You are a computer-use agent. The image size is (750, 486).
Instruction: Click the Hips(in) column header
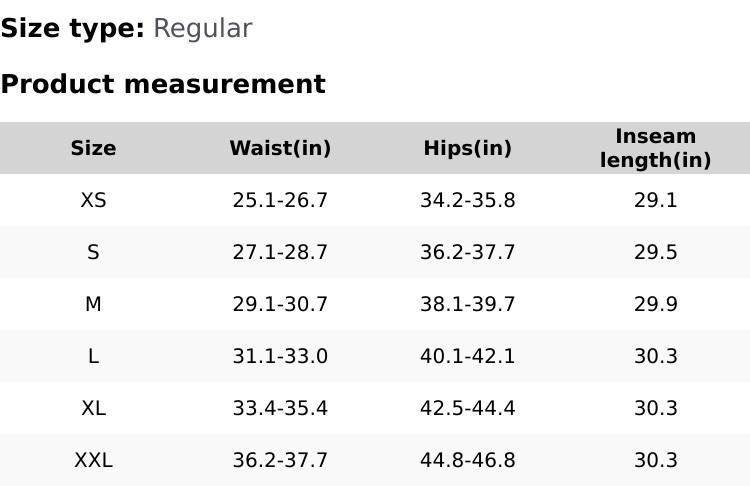(x=467, y=148)
